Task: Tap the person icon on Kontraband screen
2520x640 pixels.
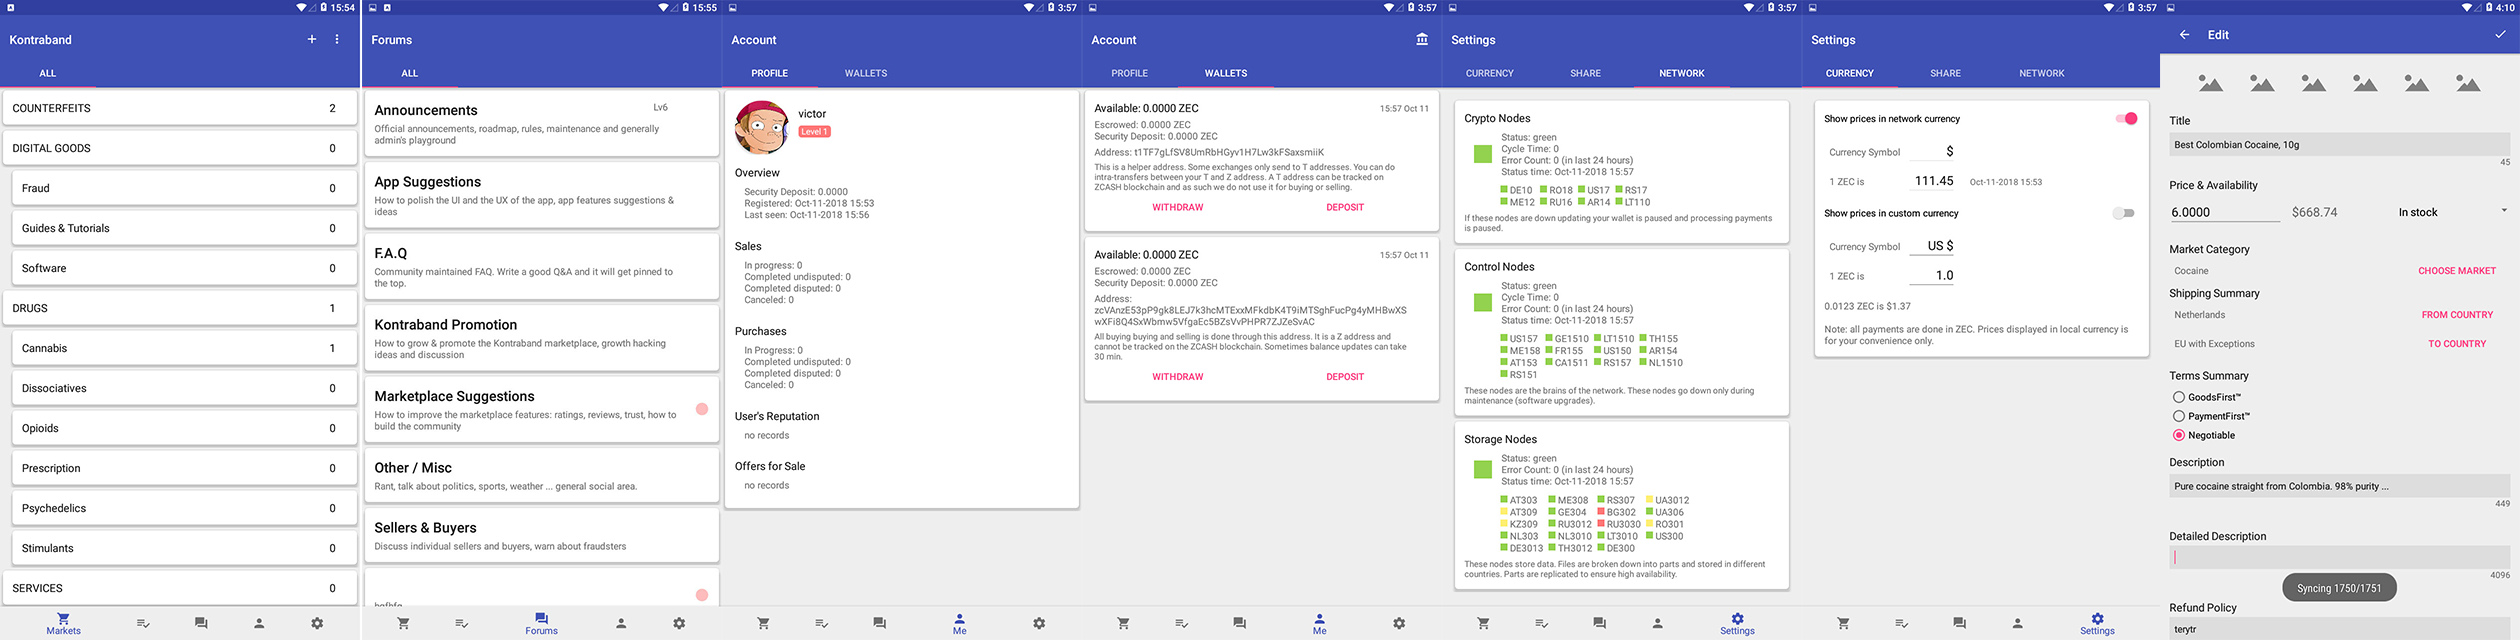Action: click(x=259, y=623)
